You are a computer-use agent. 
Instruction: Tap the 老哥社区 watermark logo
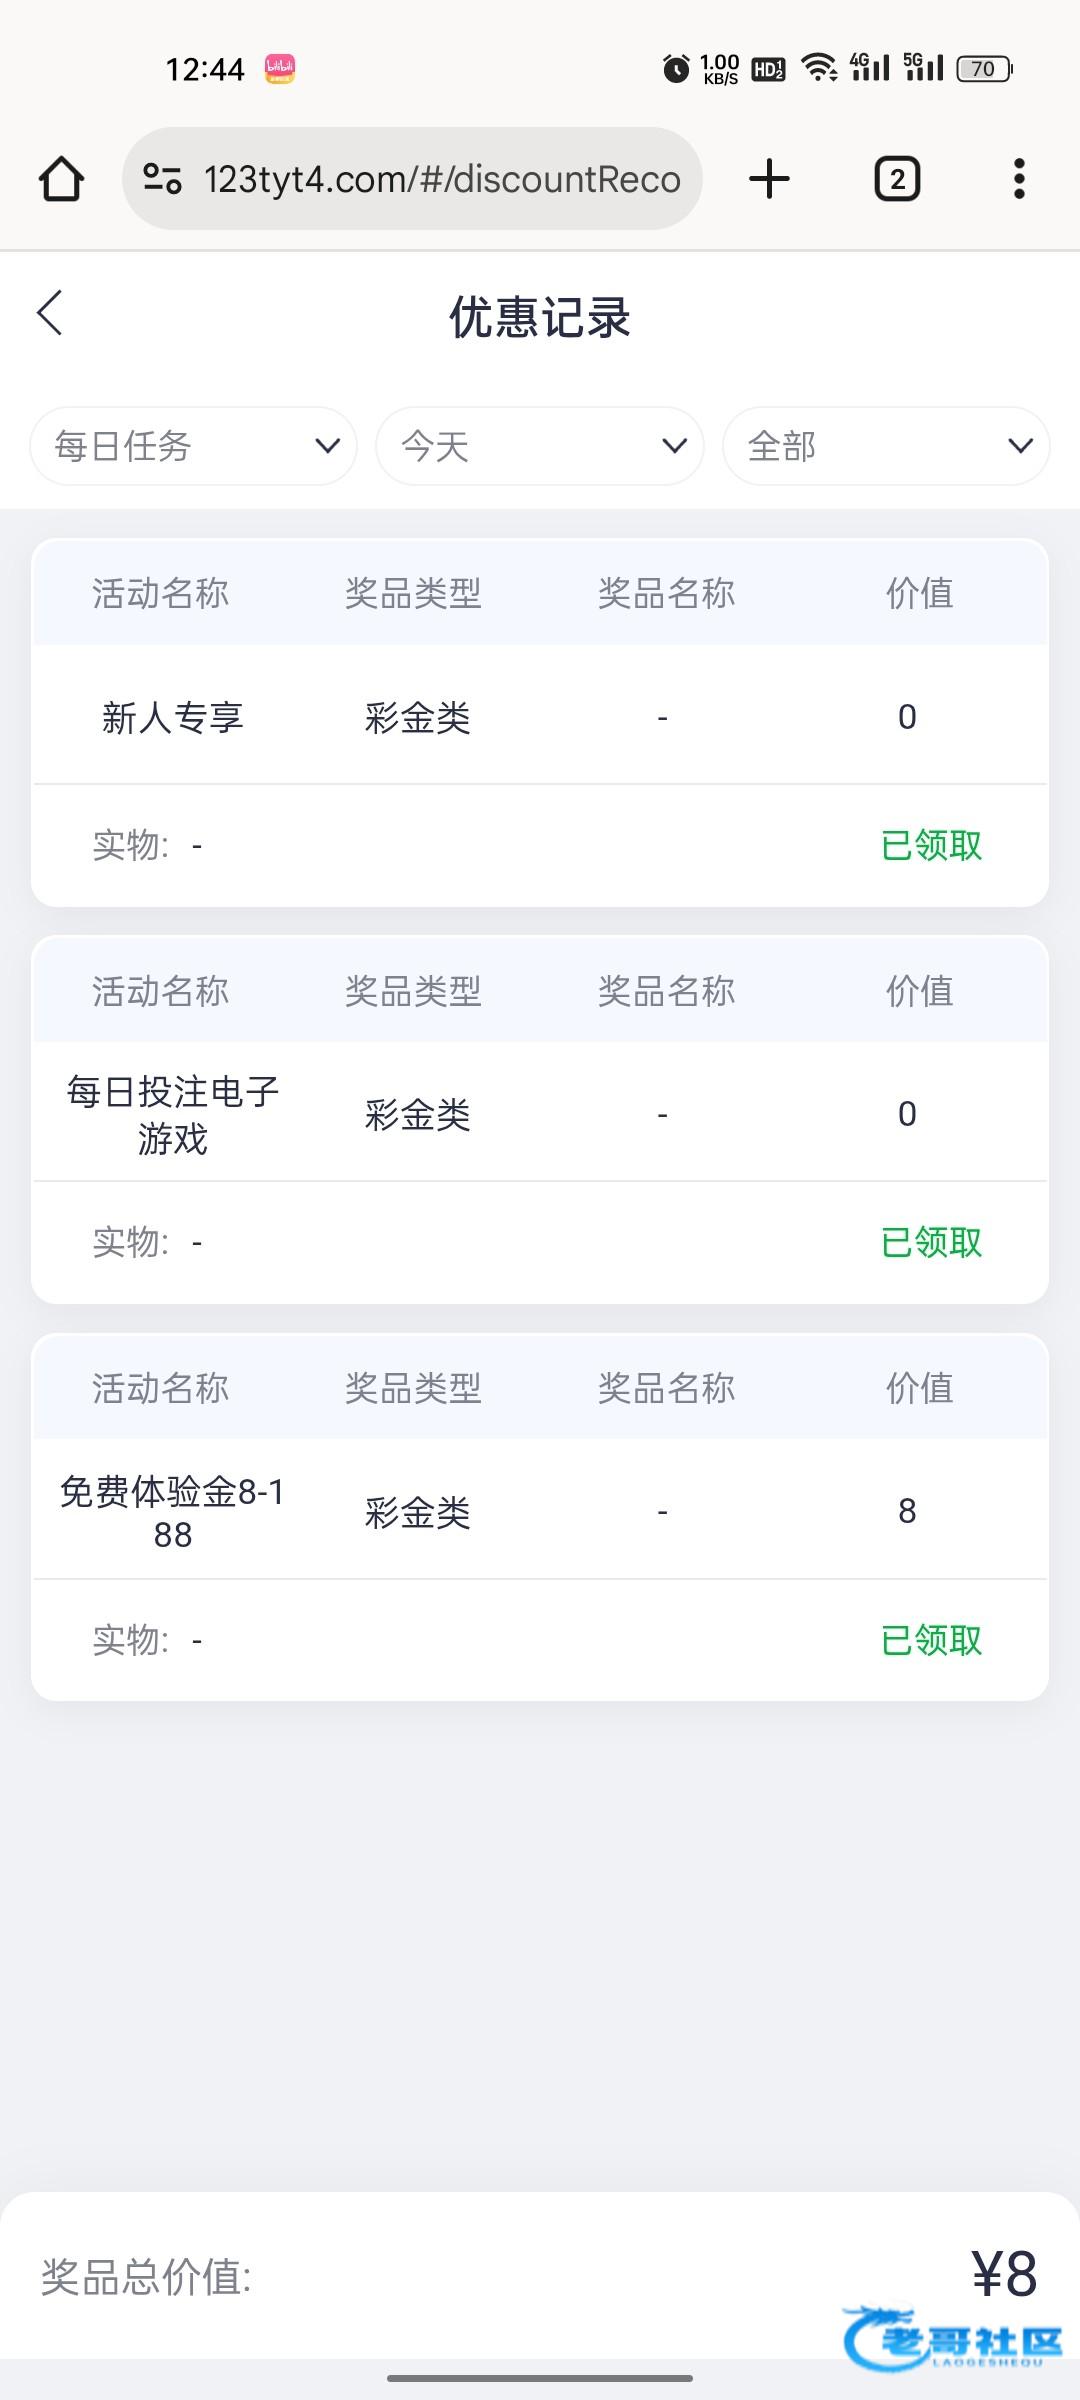coord(952,2338)
